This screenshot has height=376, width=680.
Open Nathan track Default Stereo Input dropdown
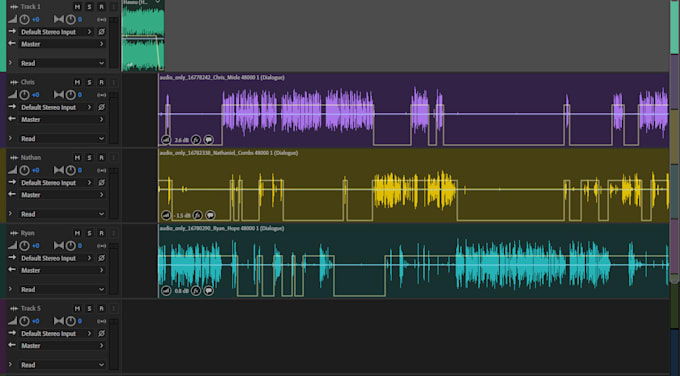(56, 183)
